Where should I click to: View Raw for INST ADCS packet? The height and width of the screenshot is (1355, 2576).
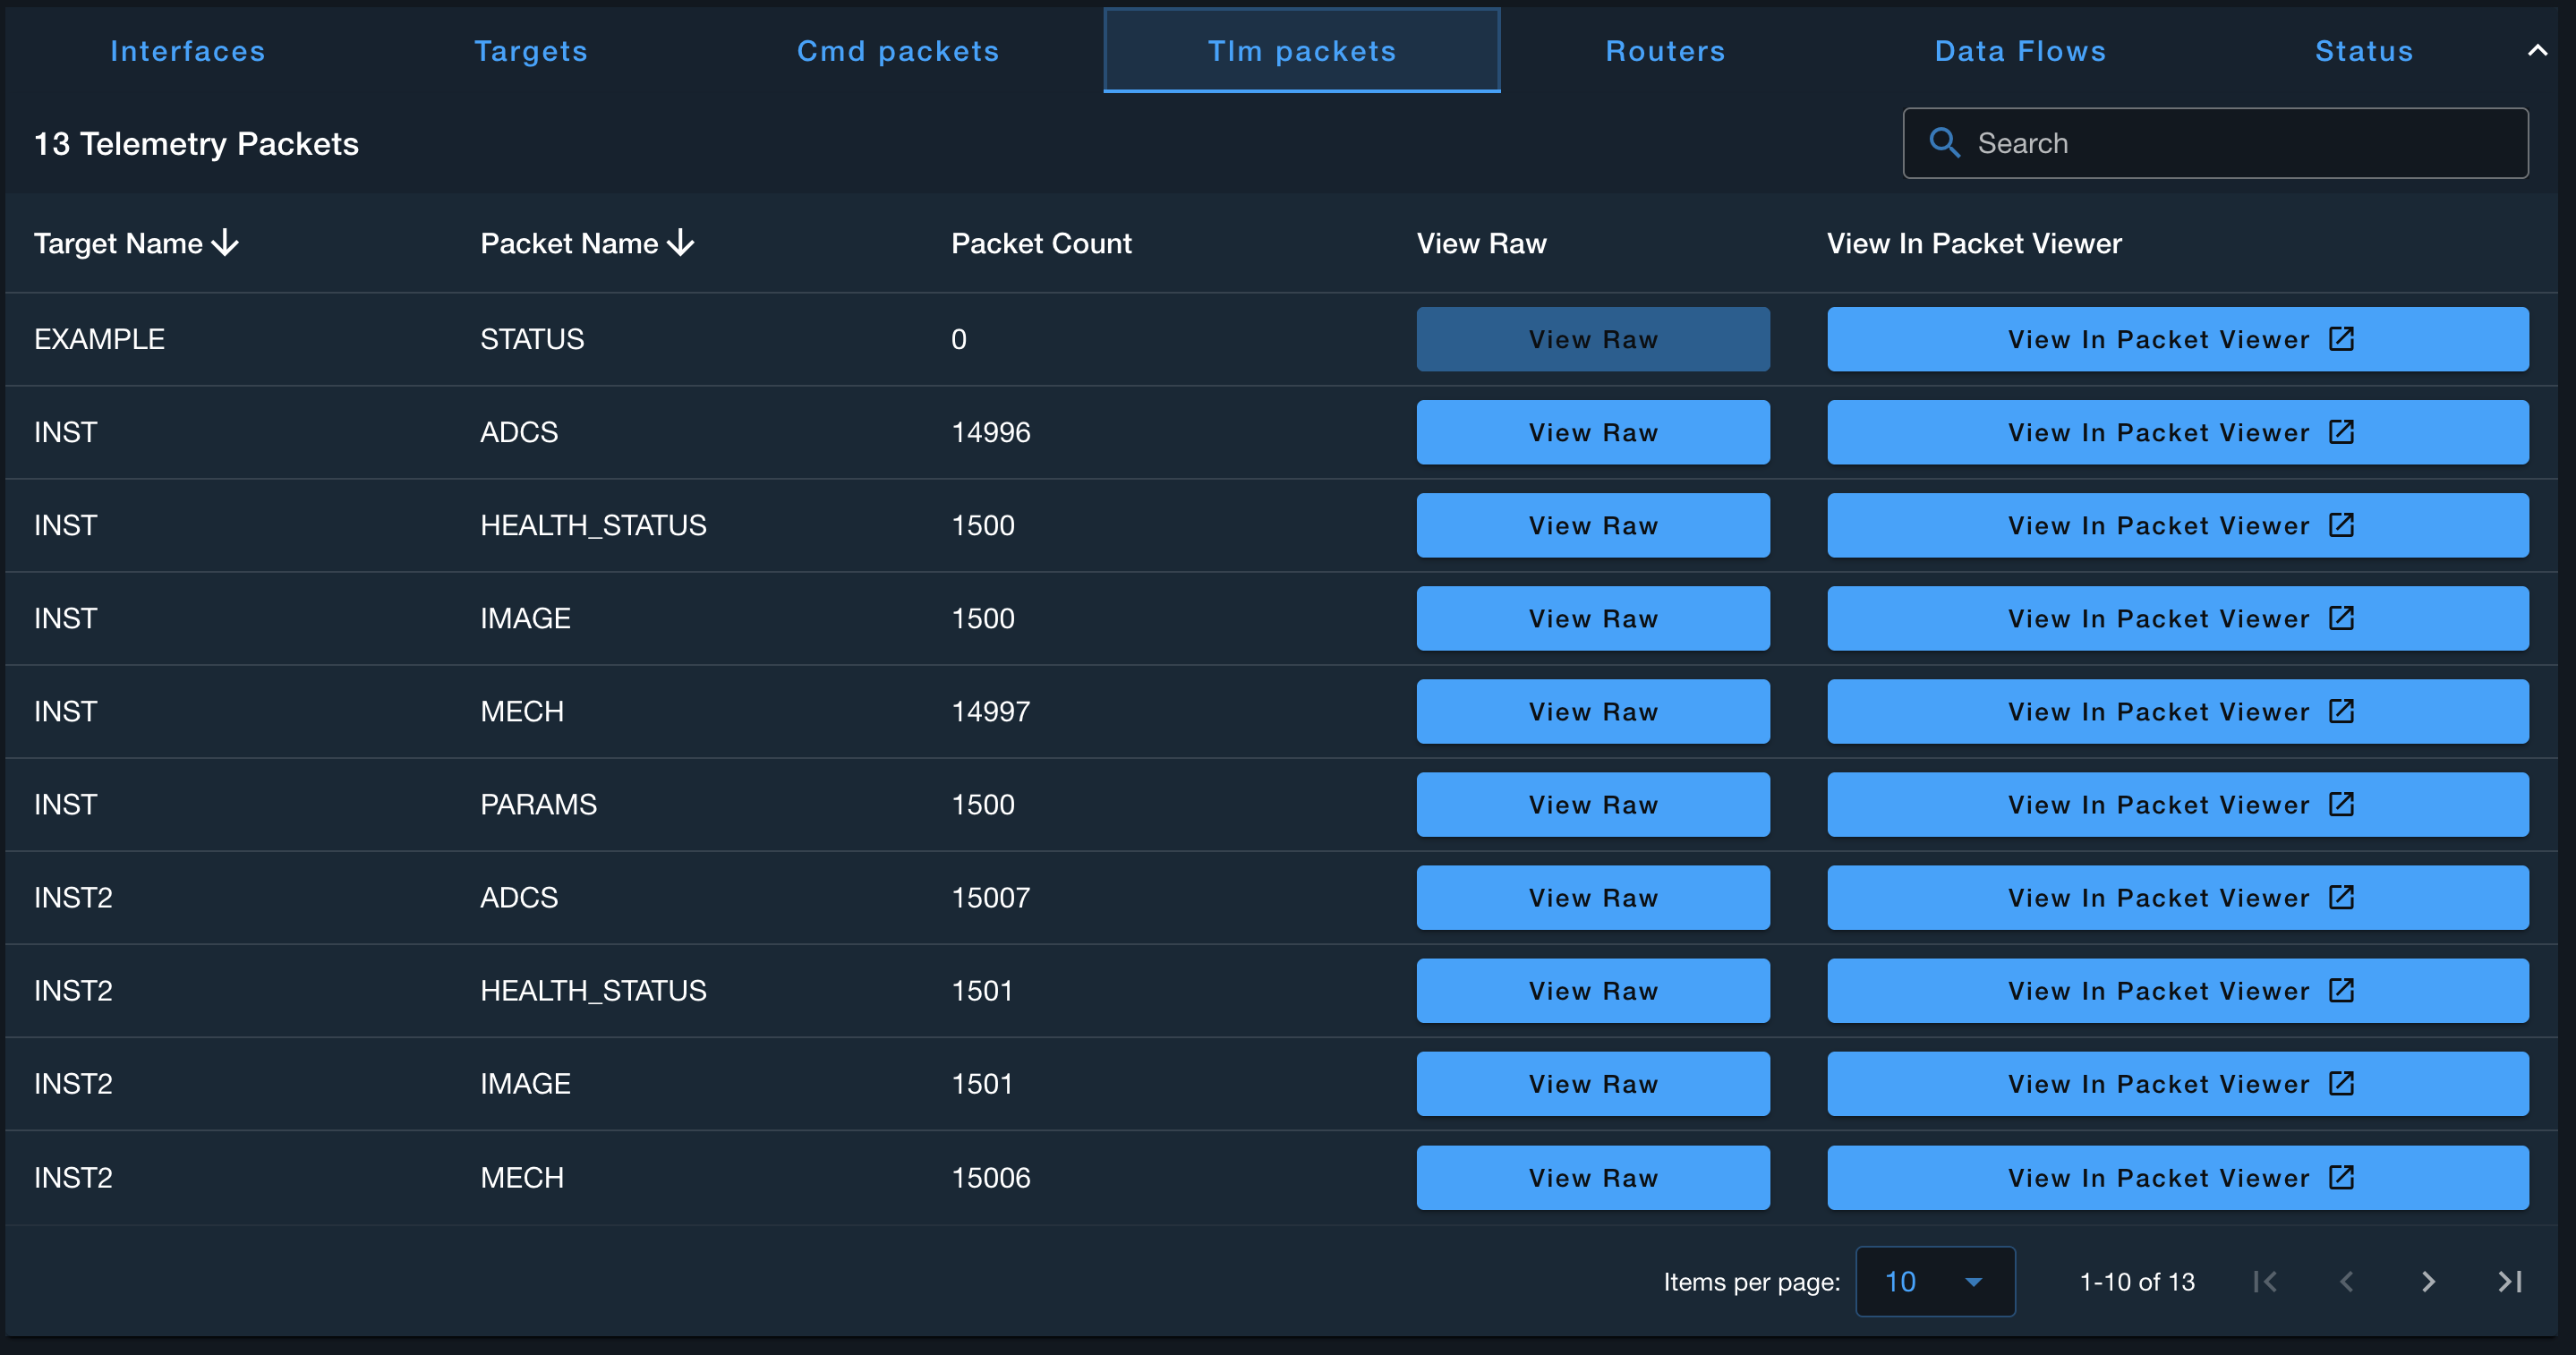click(1592, 432)
